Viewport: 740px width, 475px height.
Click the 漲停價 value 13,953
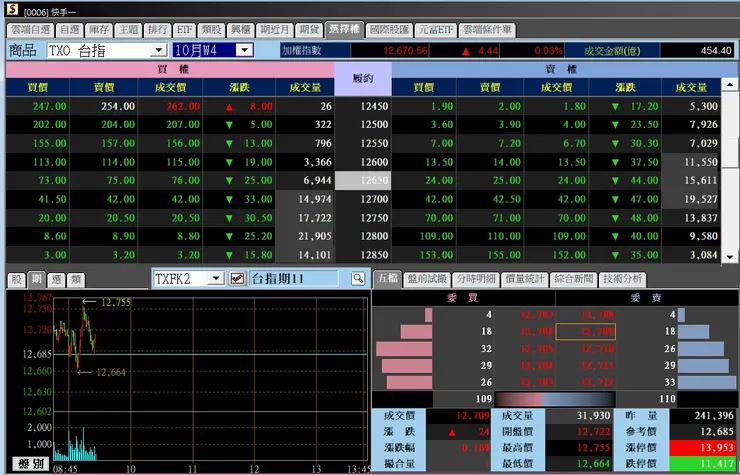pyautogui.click(x=703, y=448)
